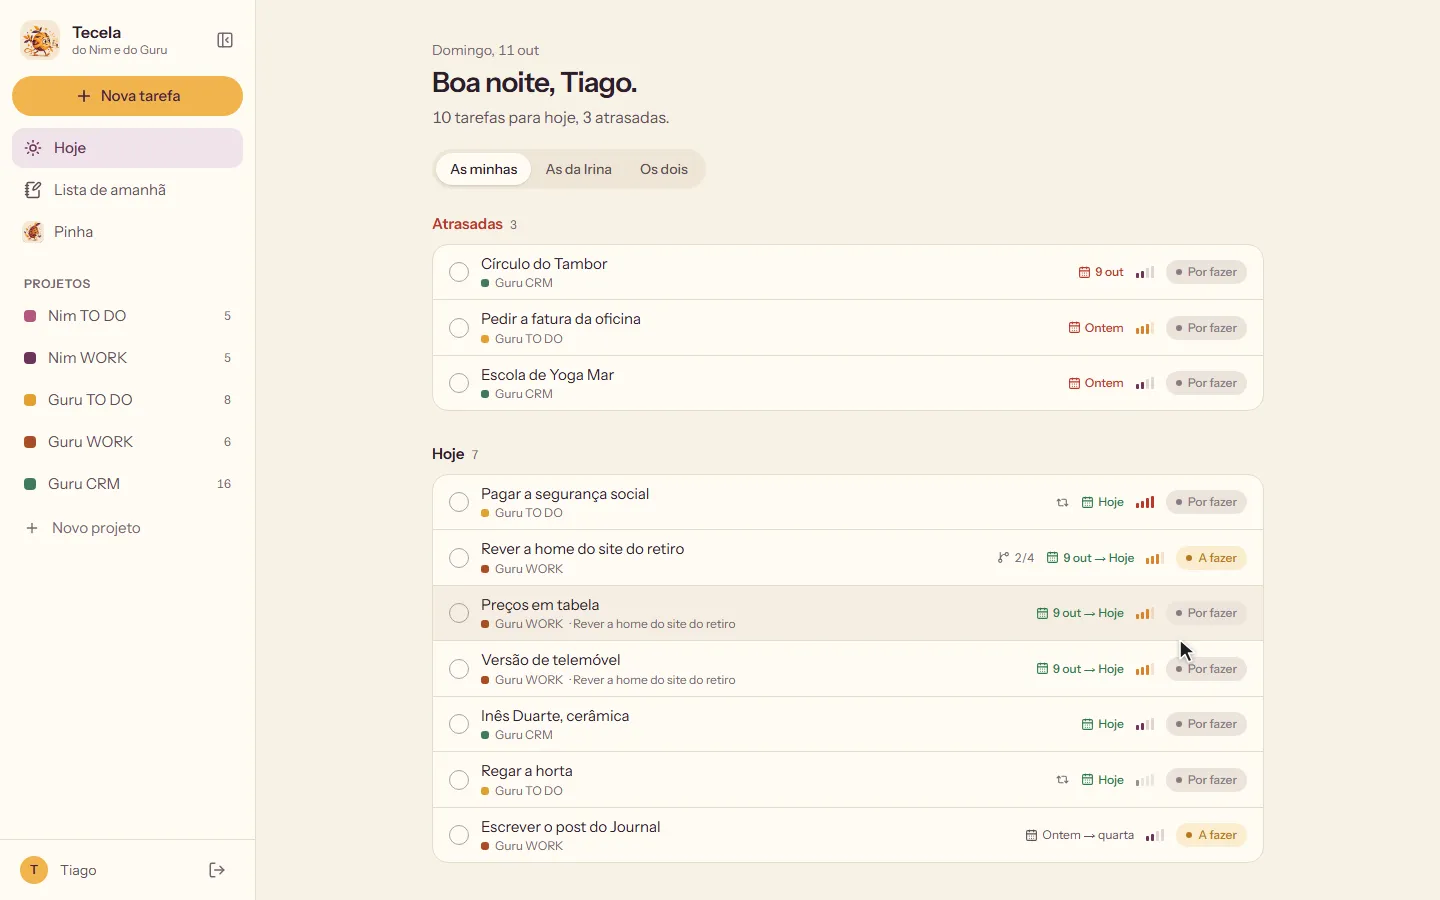Screen dimensions: 1440x900
Task: Complete the Escola de Yoga Mar task
Action: coord(459,383)
